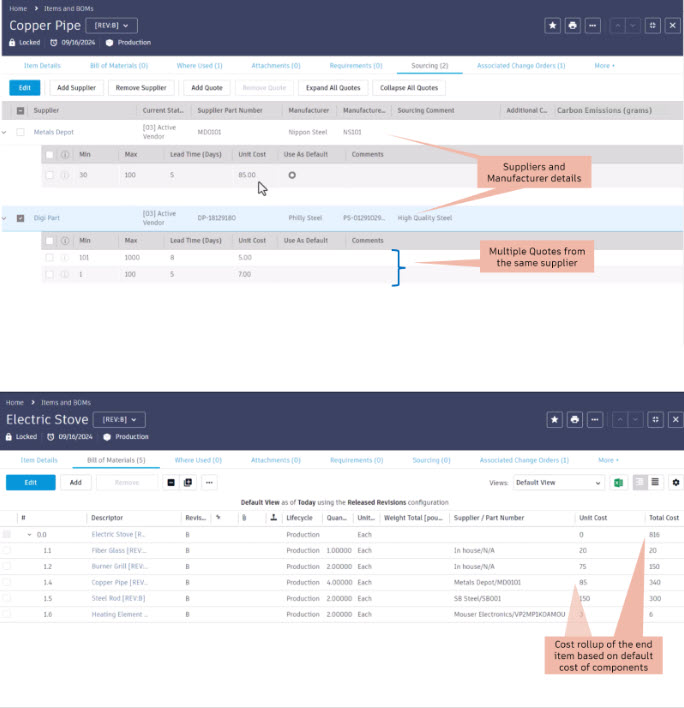Uncheck the Digi Part supplier checkbox
The width and height of the screenshot is (684, 708).
[x=20, y=218]
